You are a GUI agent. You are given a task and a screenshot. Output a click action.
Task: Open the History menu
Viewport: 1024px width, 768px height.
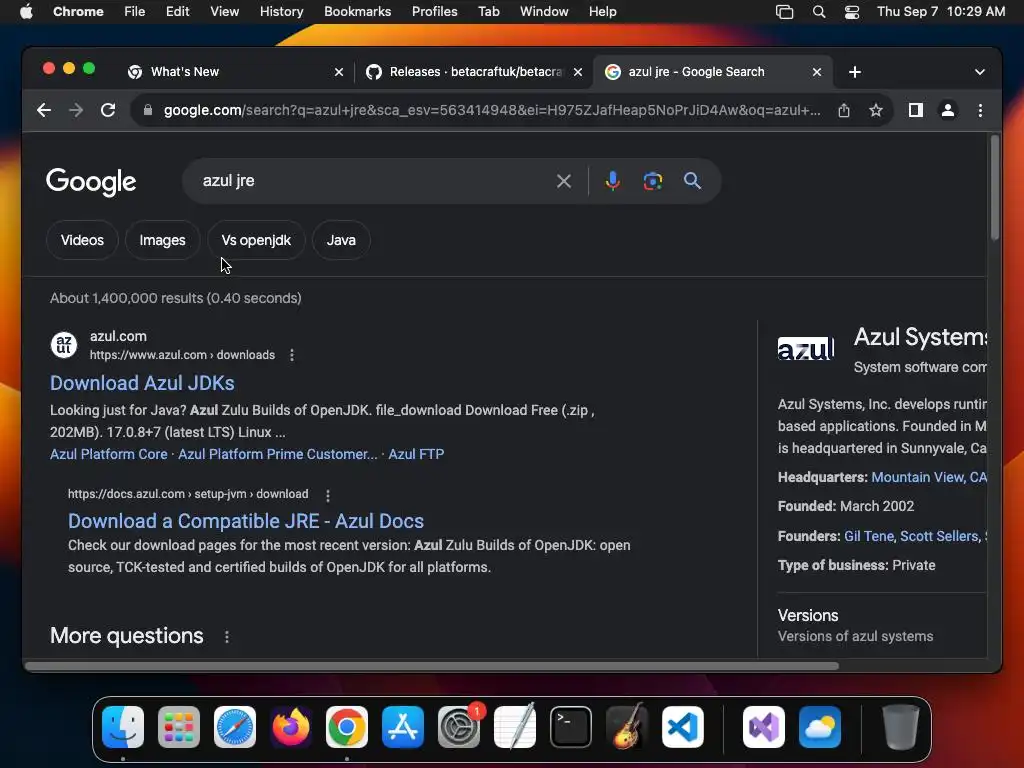(281, 12)
